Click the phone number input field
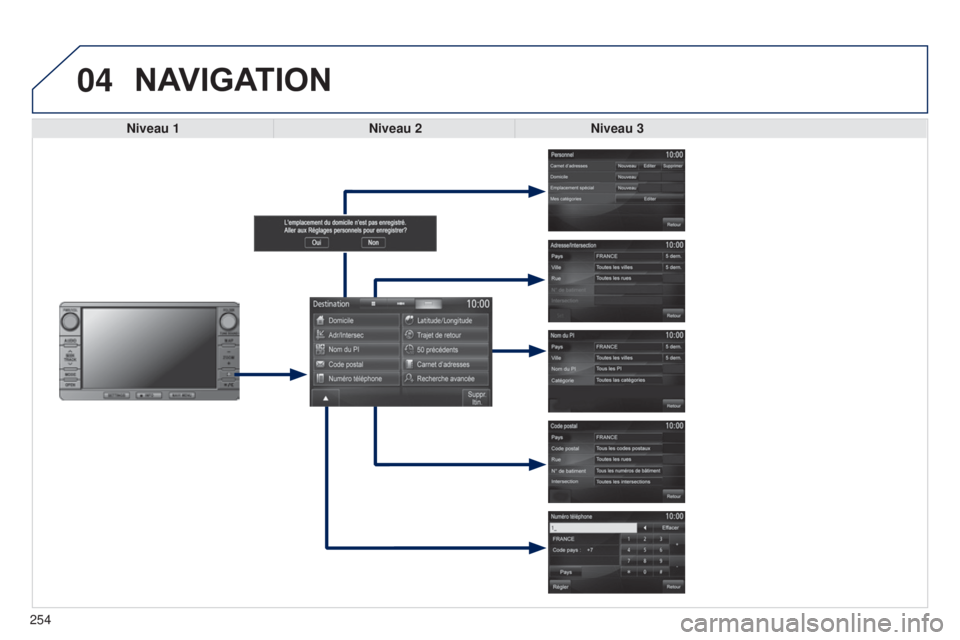This screenshot has height=640, width=960. [x=593, y=528]
